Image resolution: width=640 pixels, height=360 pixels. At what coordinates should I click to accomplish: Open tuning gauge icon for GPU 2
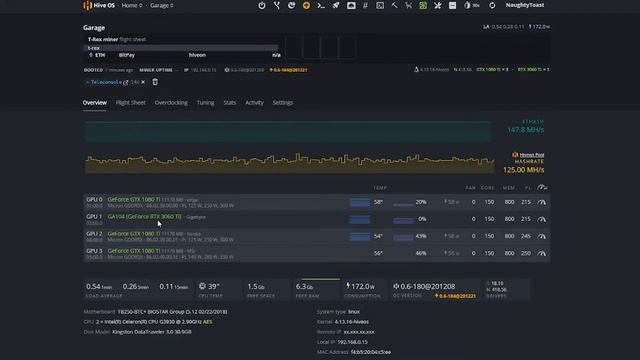542,236
